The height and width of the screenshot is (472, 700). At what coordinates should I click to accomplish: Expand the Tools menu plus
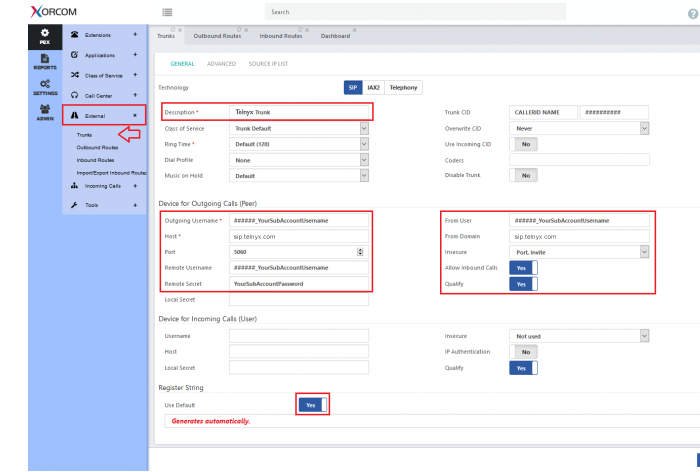tap(135, 205)
